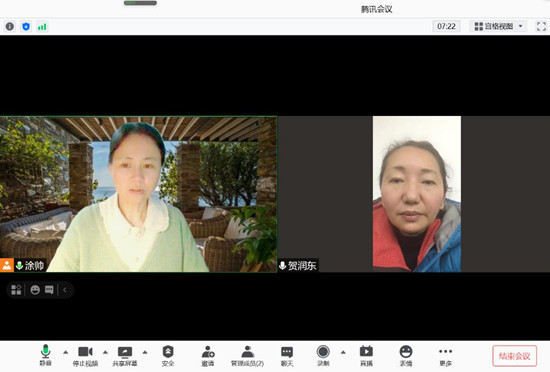Enter full screen mode icon
The height and width of the screenshot is (372, 550).
pyautogui.click(x=541, y=26)
